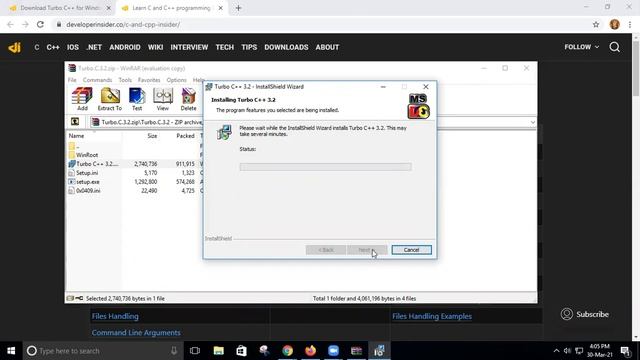The height and width of the screenshot is (360, 640).
Task: Click the DeveloperInsider site logo
Action: 14,47
